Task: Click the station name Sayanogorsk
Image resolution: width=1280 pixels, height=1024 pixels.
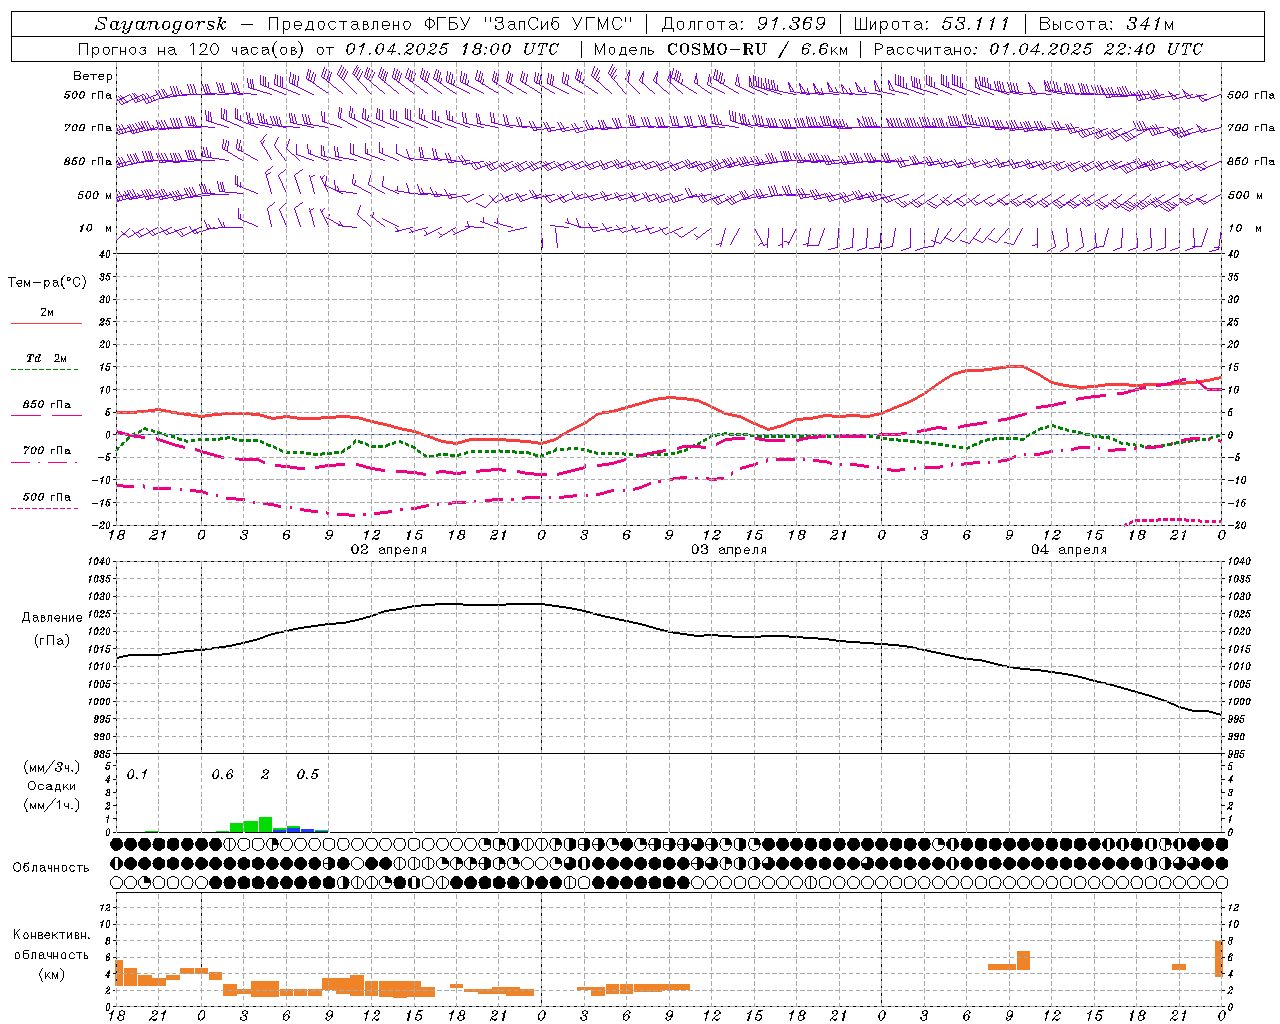Action: (x=160, y=24)
